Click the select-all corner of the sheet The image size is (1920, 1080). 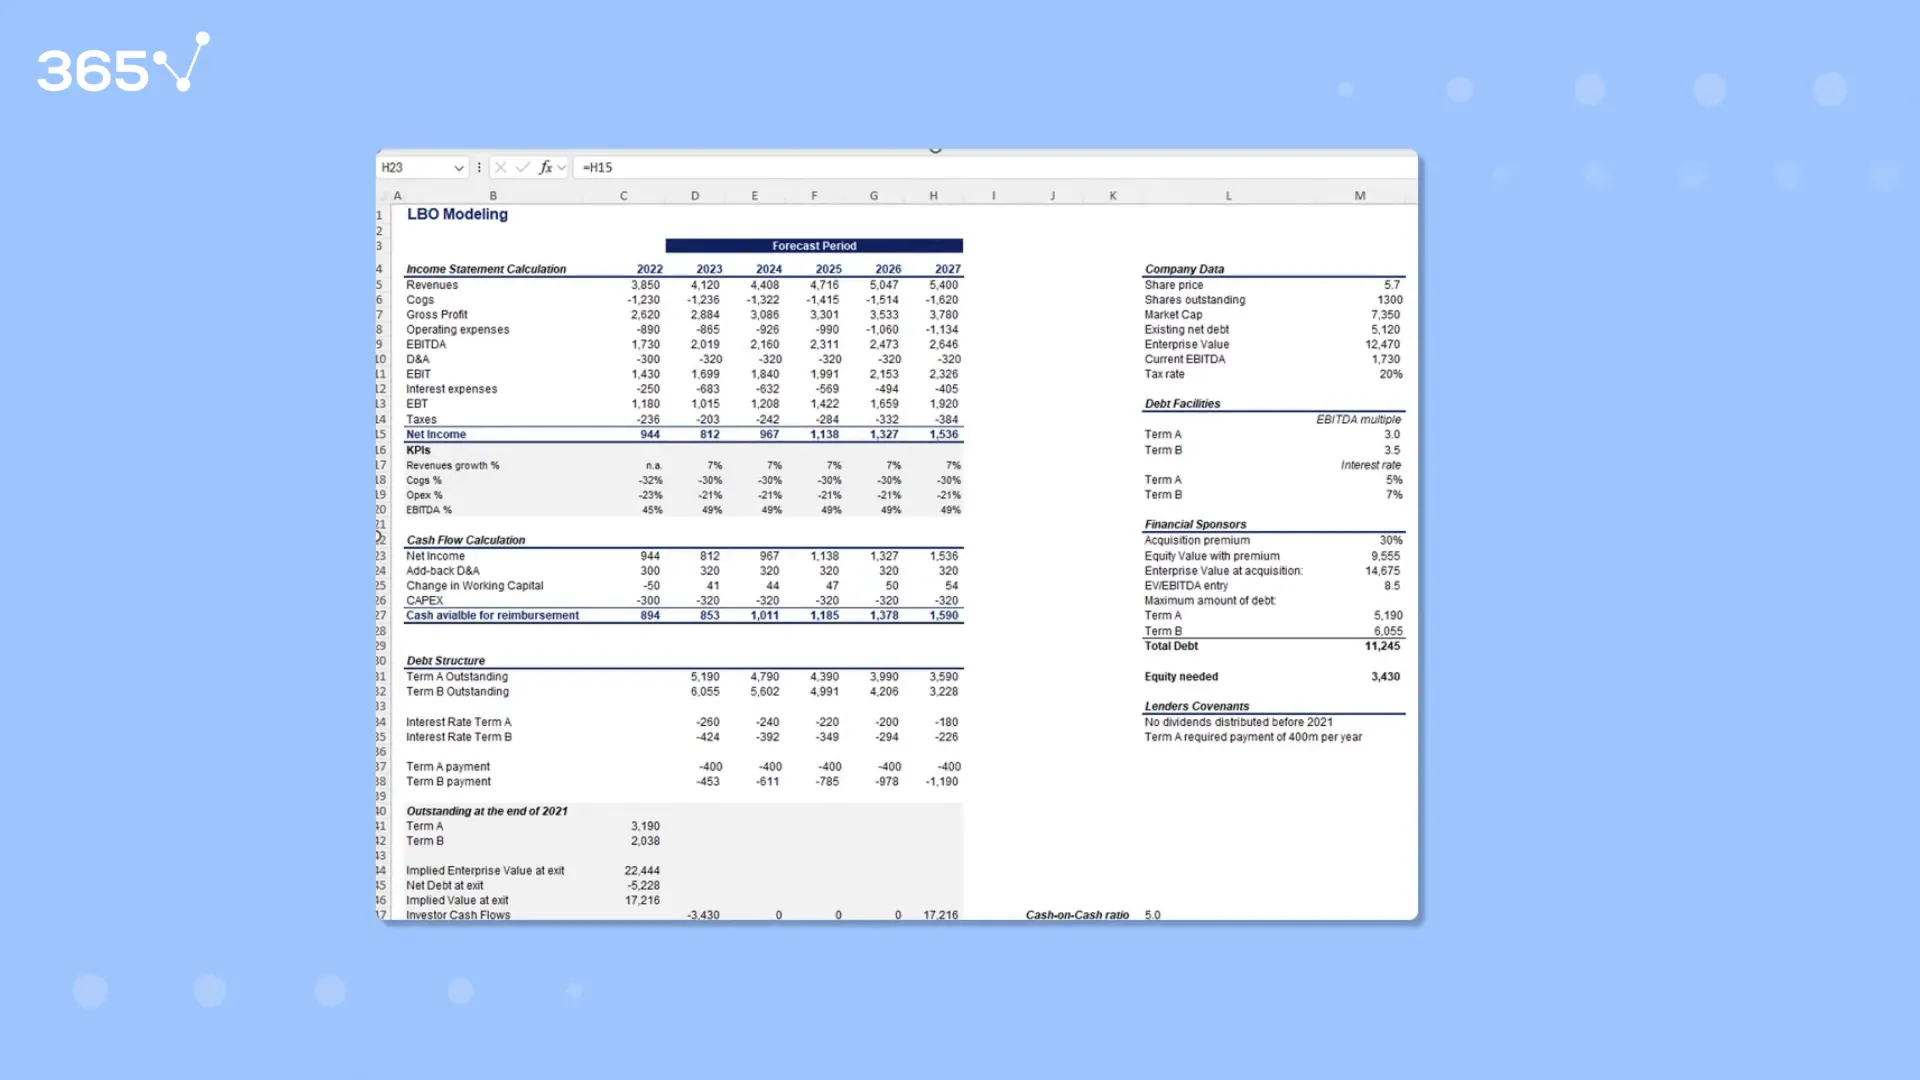(382, 196)
